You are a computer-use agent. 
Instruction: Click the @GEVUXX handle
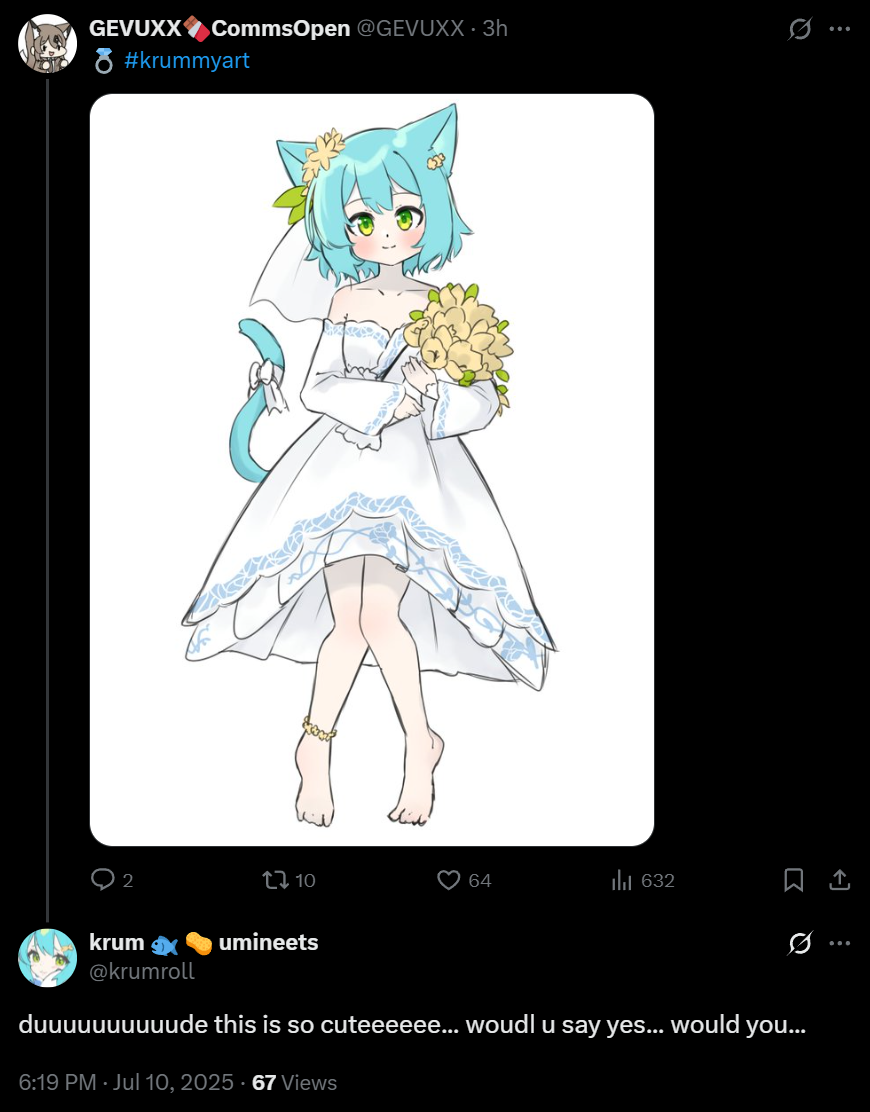pos(410,28)
